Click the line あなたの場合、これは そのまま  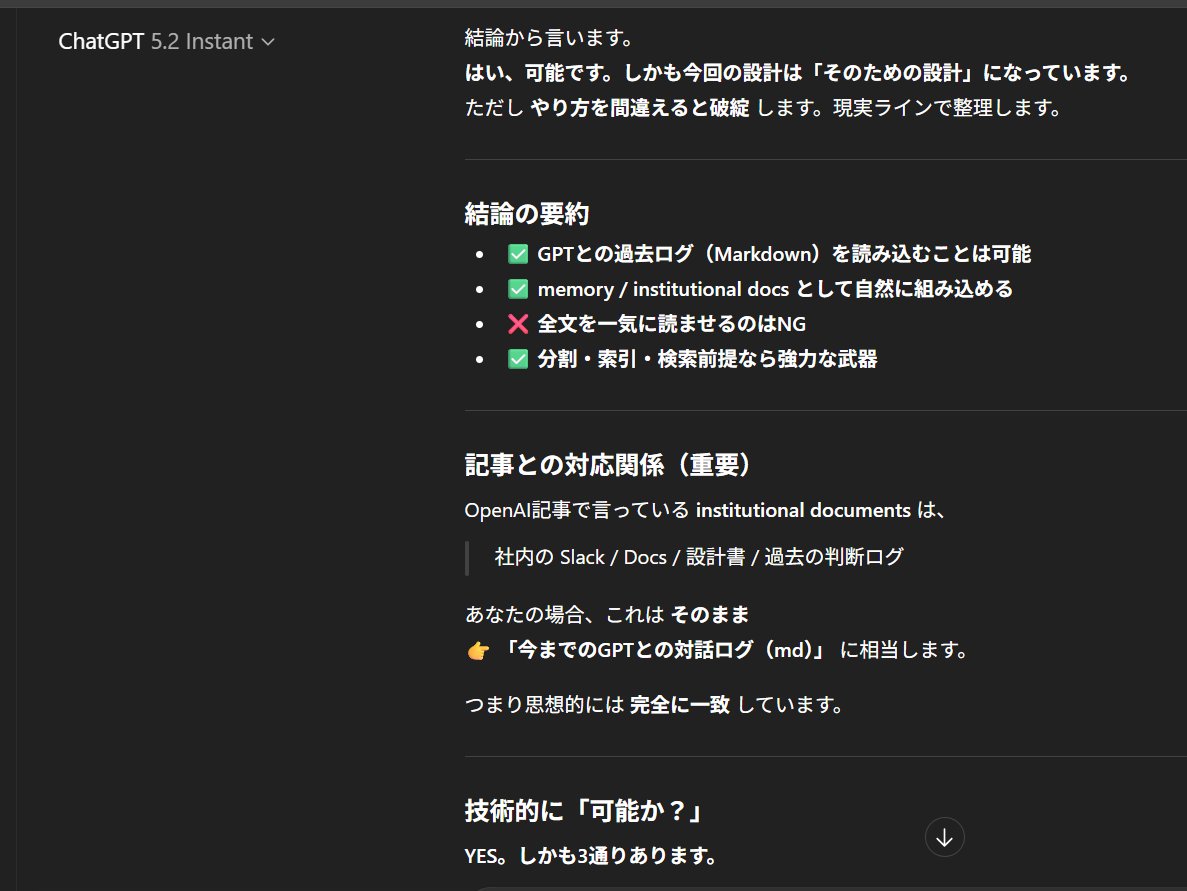pyautogui.click(x=606, y=614)
